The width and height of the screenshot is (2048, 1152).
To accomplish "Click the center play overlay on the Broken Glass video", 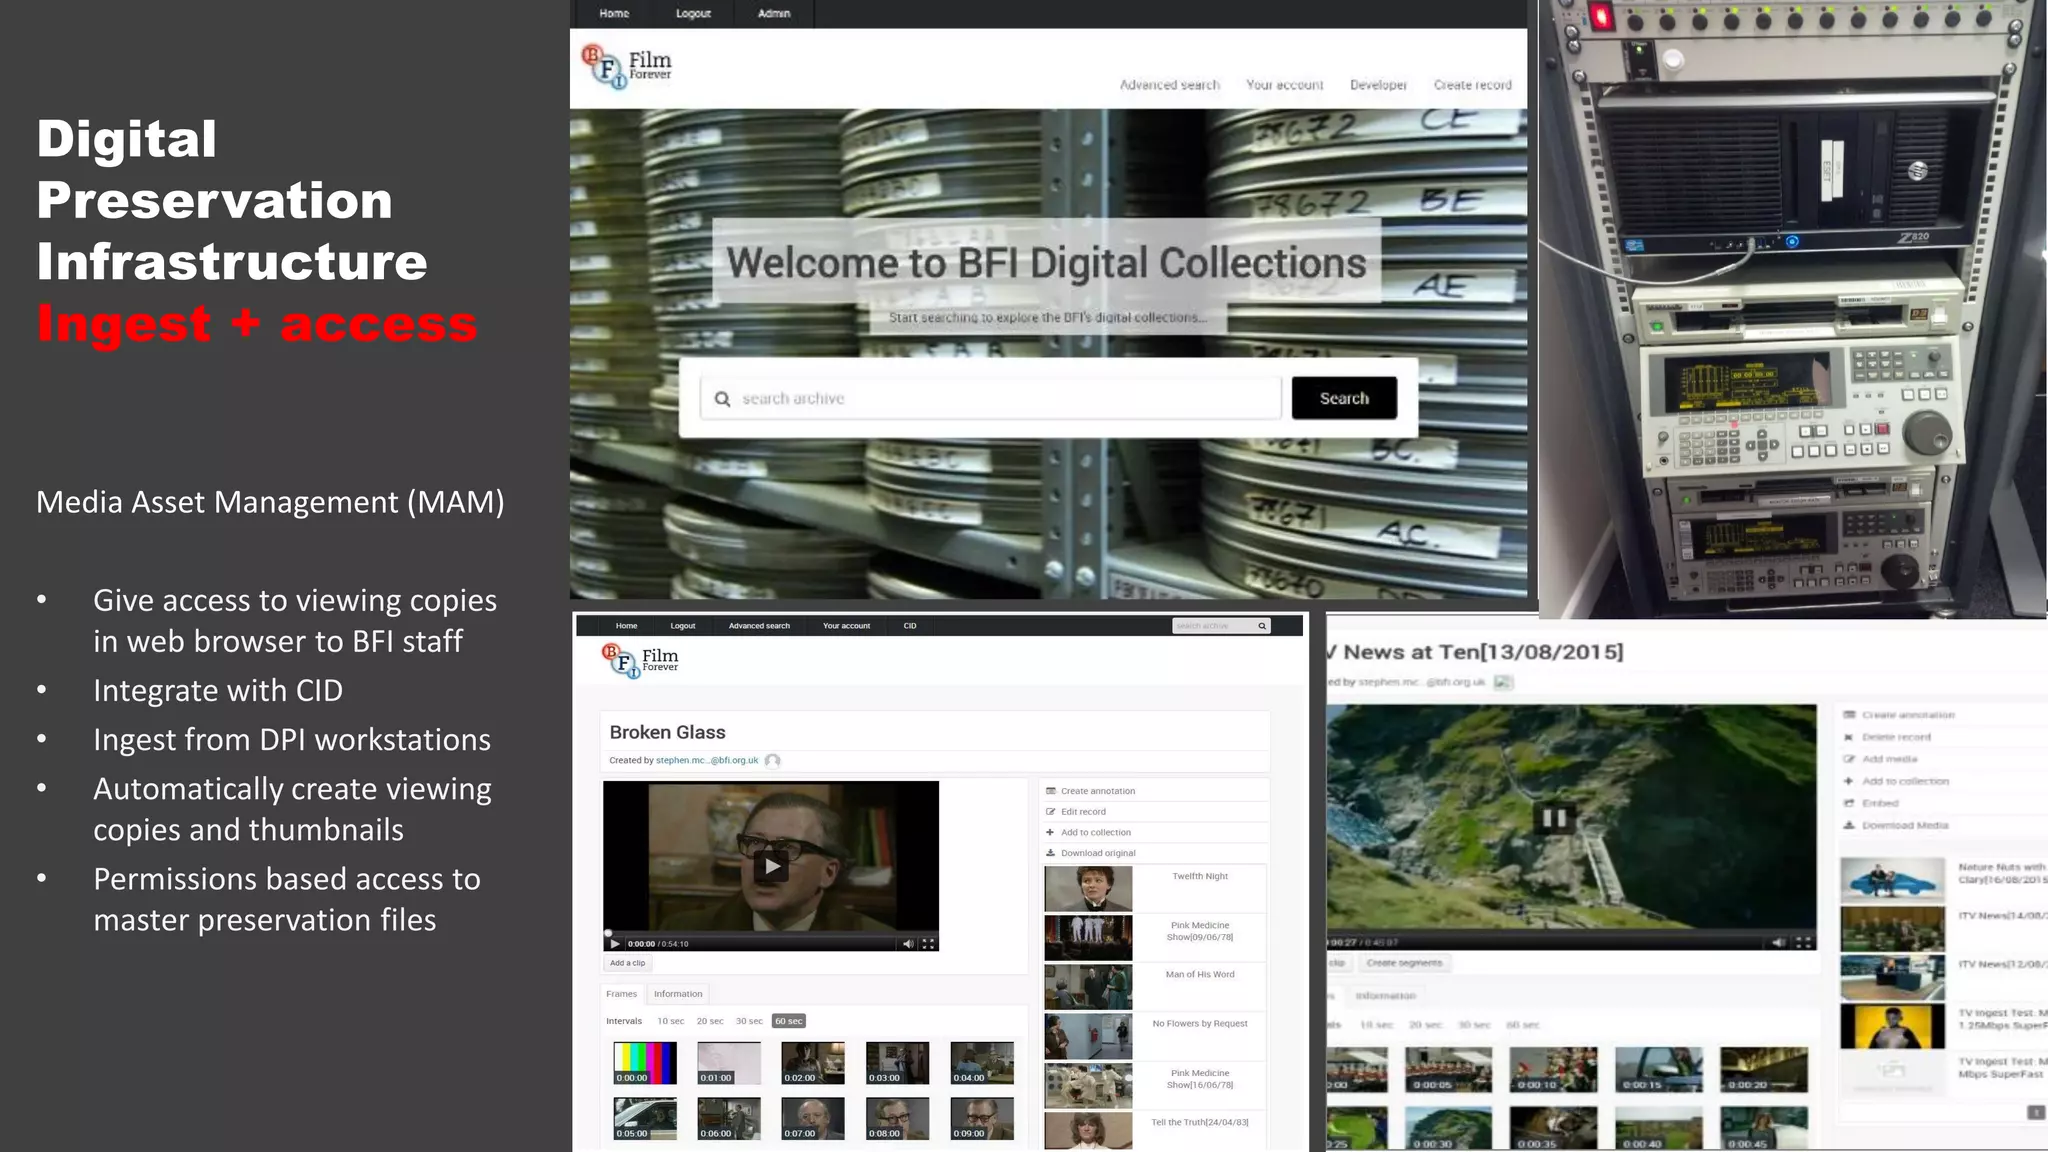I will click(x=771, y=866).
